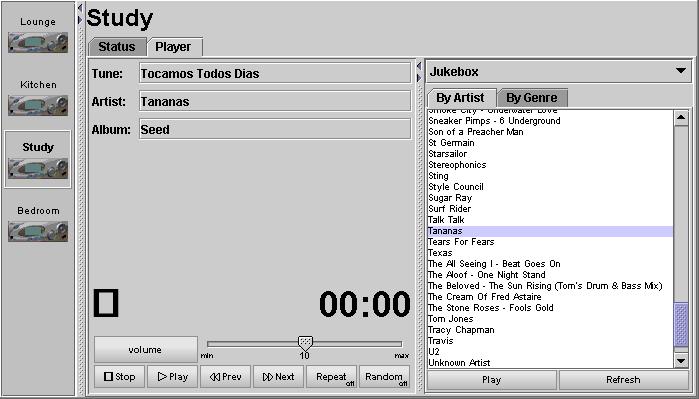Click the artist list scroll down arrow
699x399 pixels.
681,360
